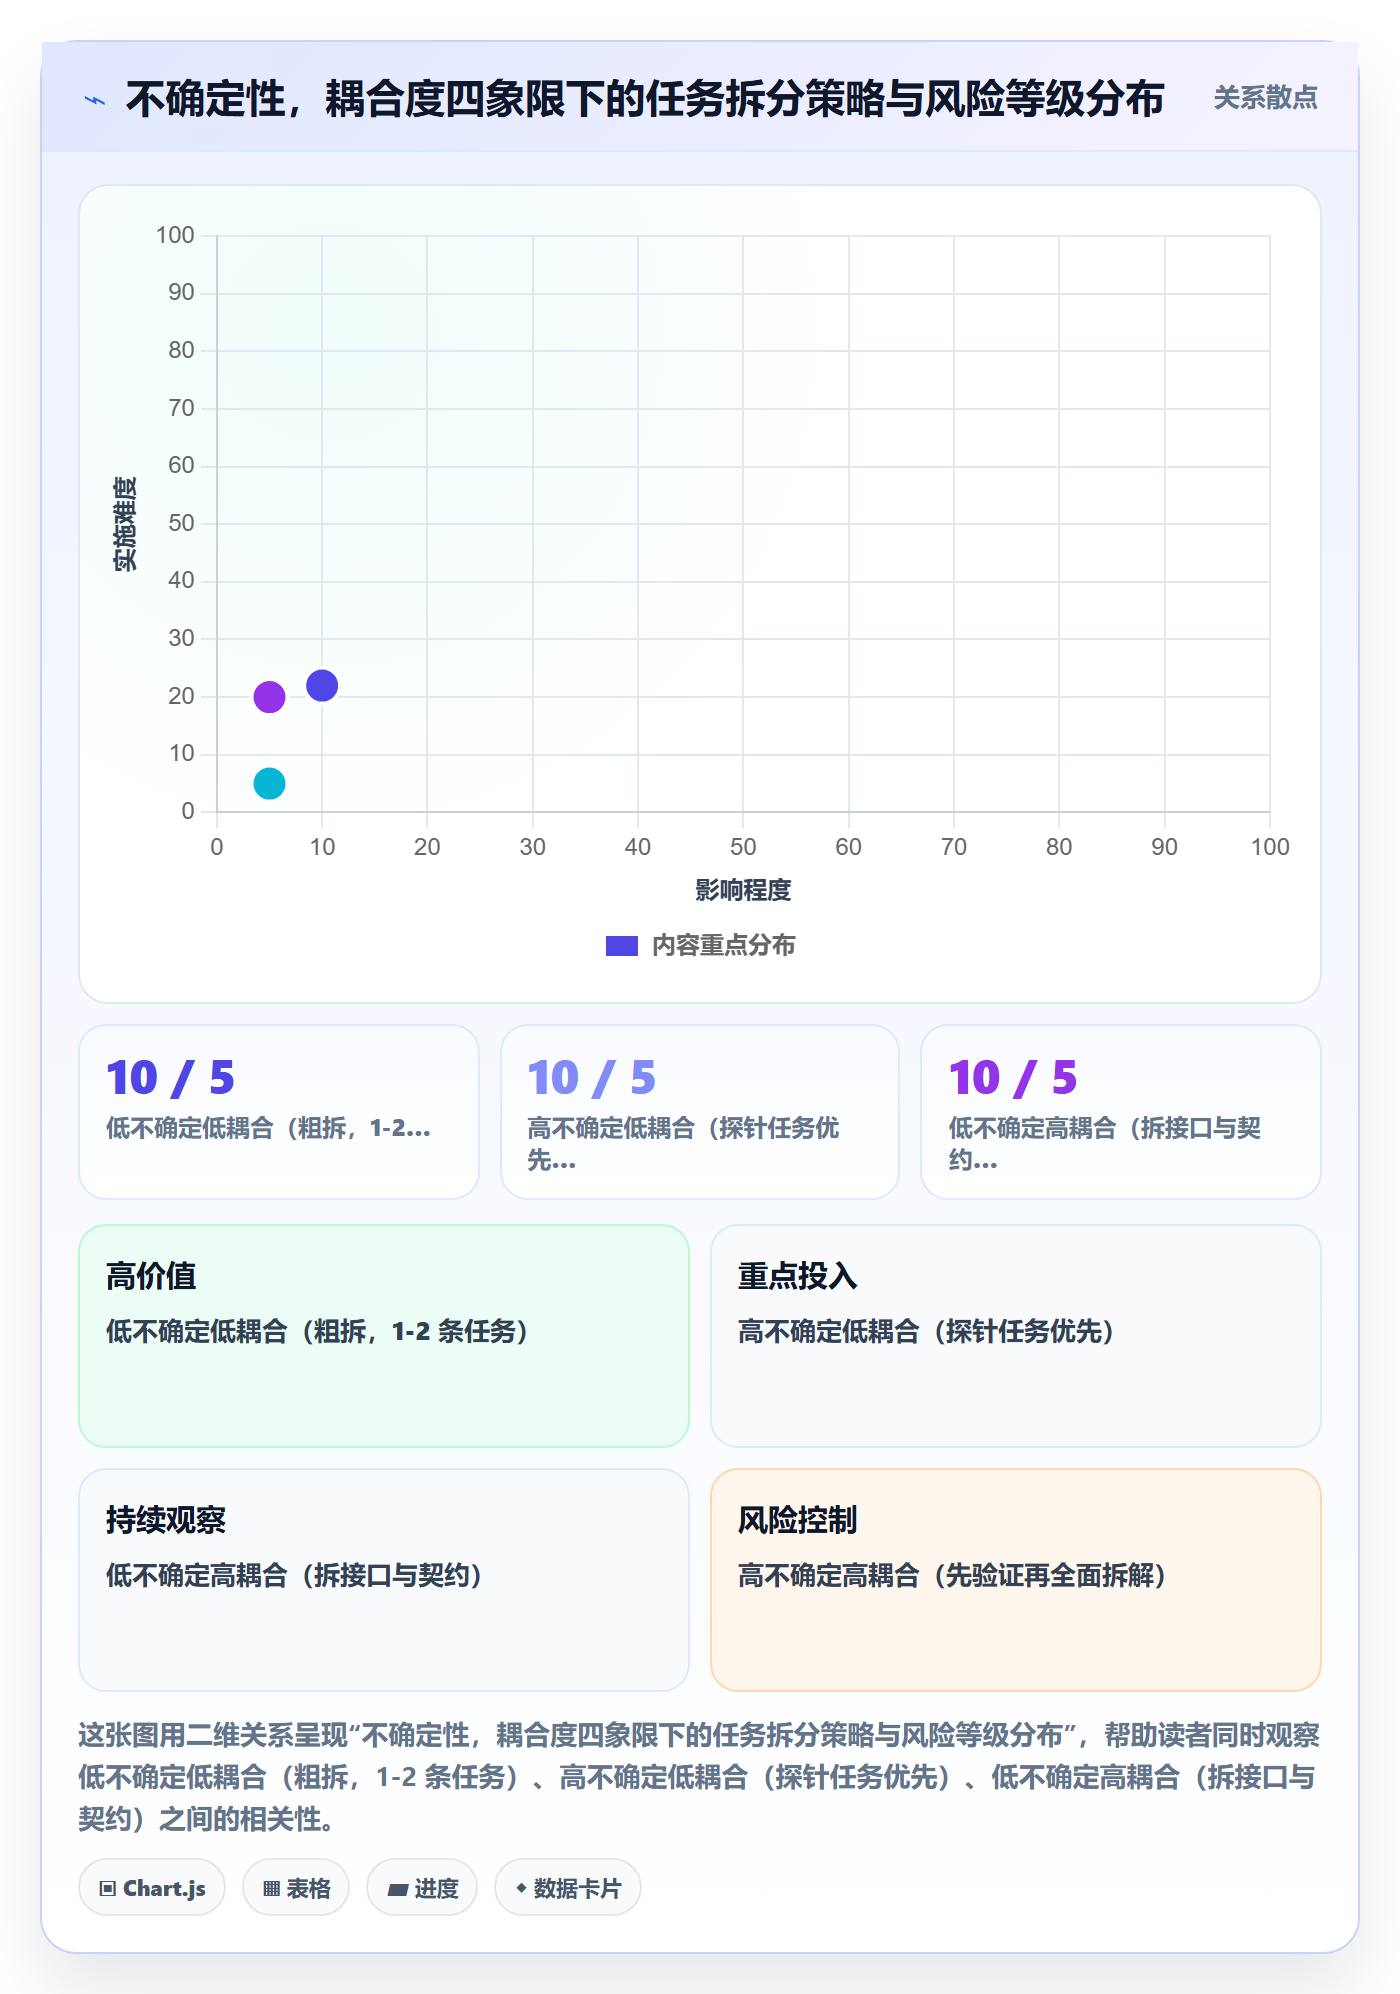Click the bar icon in 进度 chip

(x=398, y=1889)
